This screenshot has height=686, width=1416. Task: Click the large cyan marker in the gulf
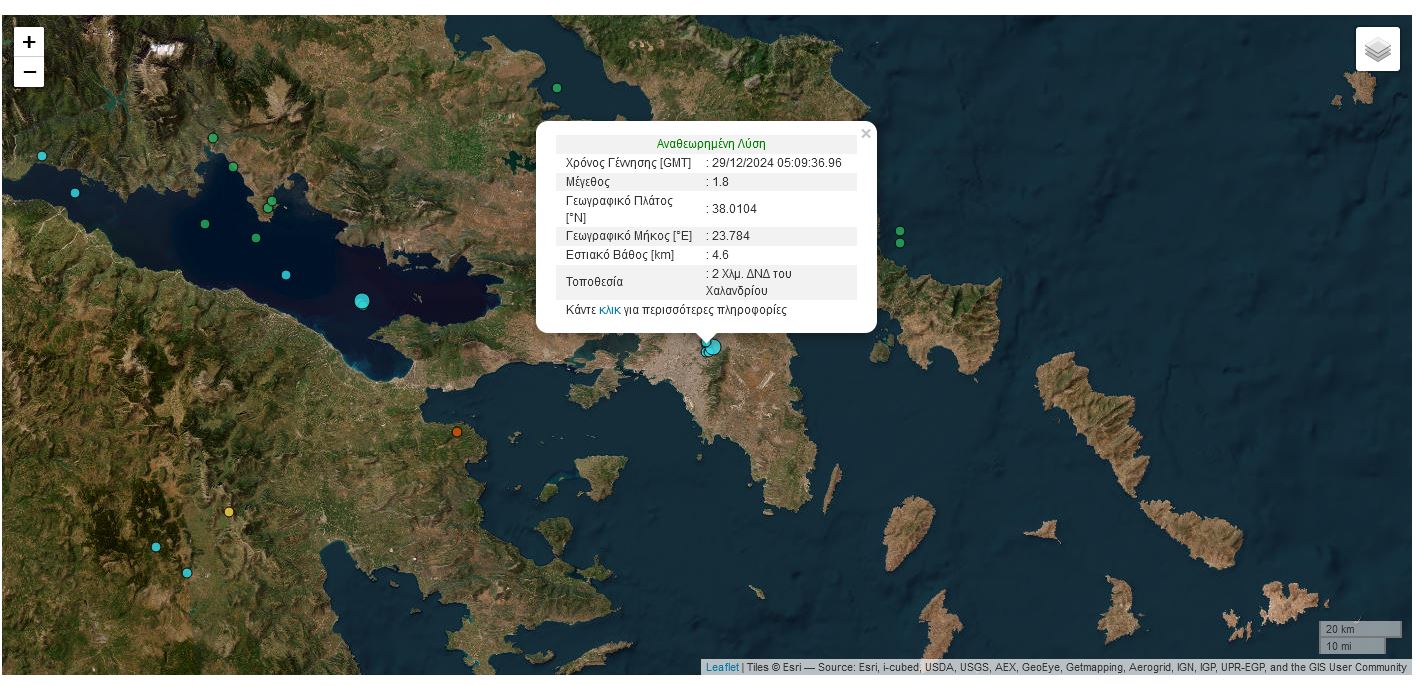tap(362, 301)
